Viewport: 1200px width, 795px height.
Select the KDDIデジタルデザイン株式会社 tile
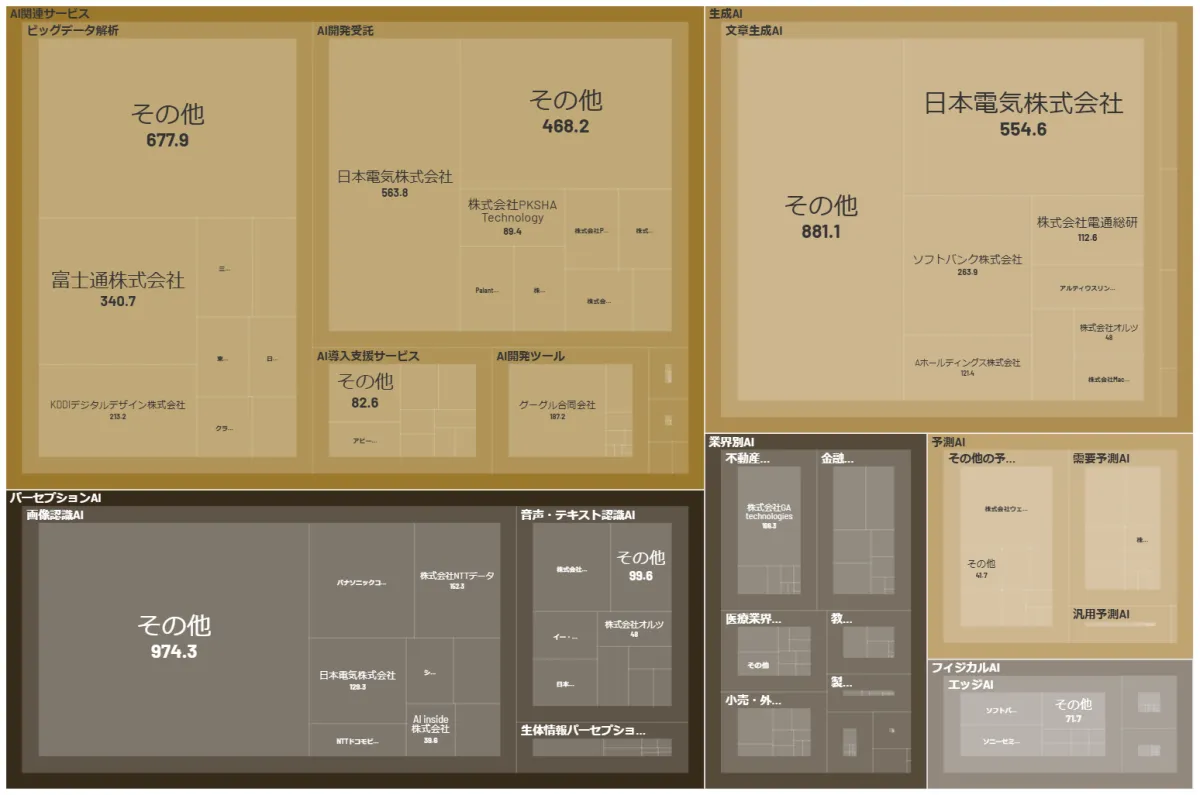[117, 410]
